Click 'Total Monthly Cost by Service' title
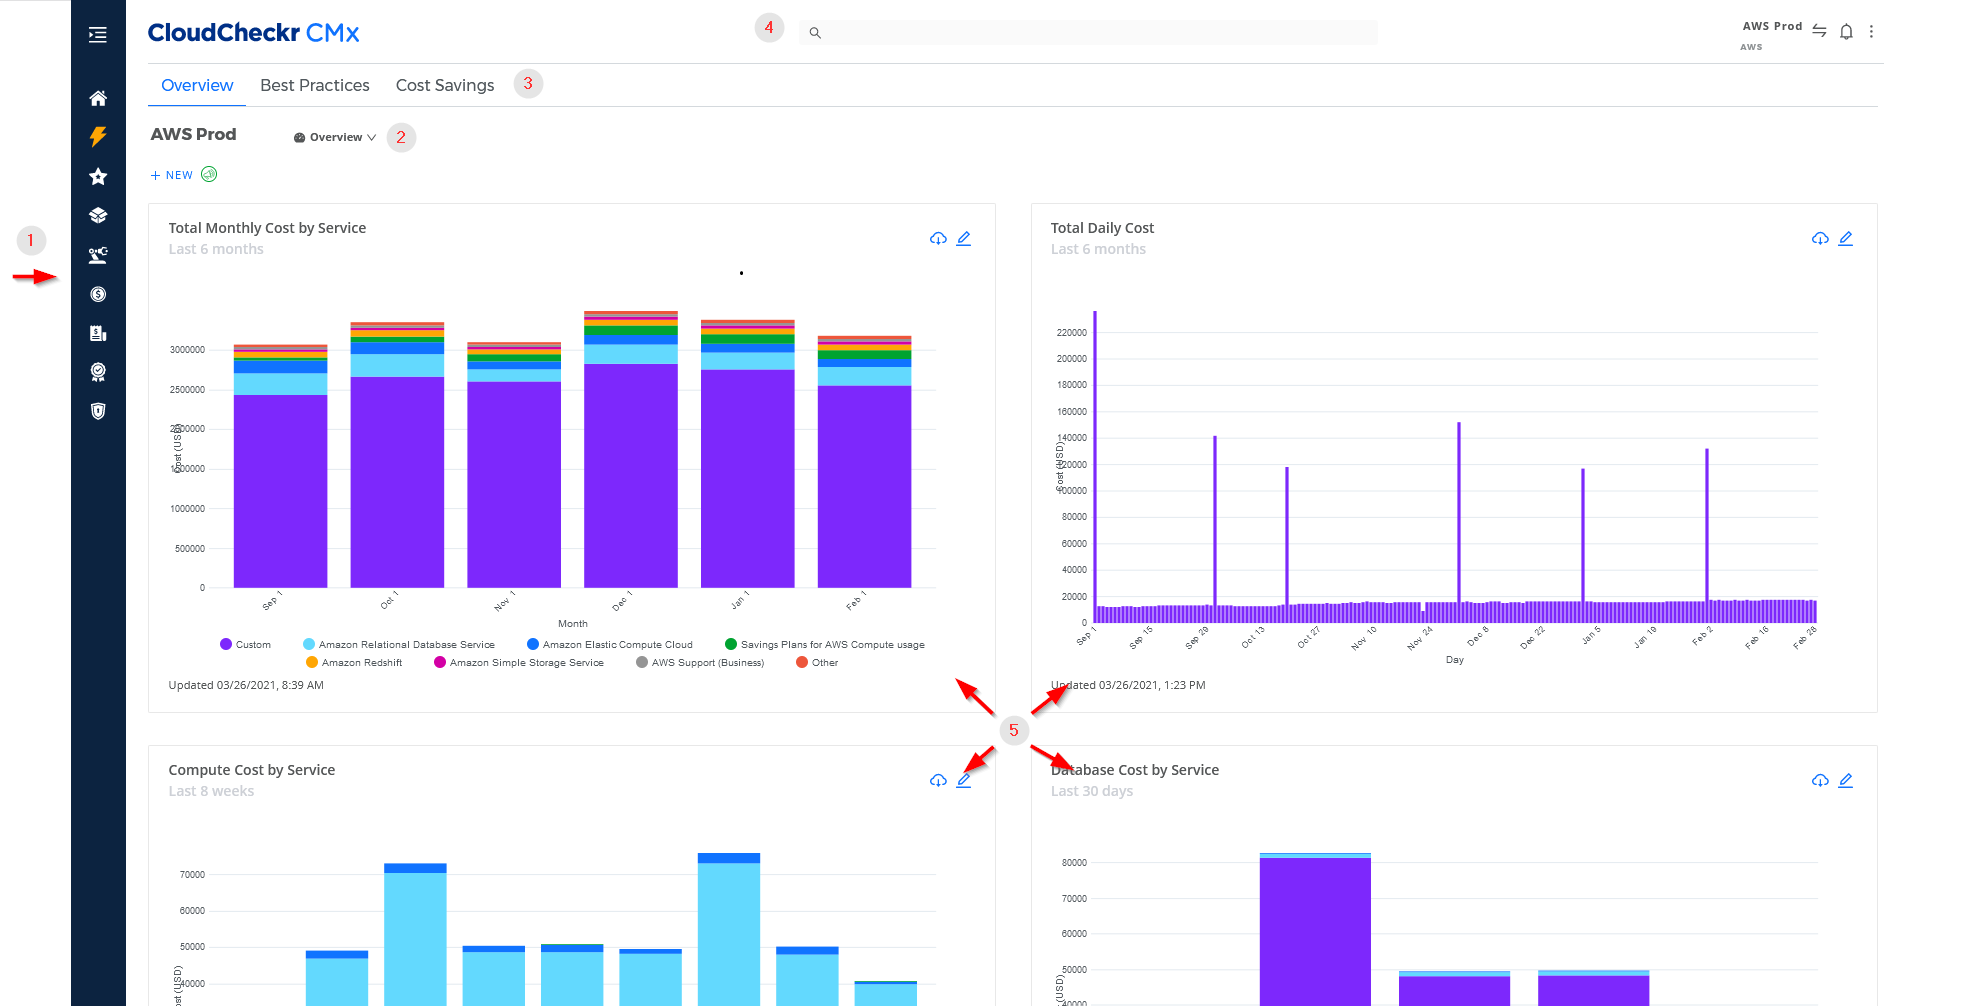This screenshot has width=1979, height=1007. tap(267, 228)
